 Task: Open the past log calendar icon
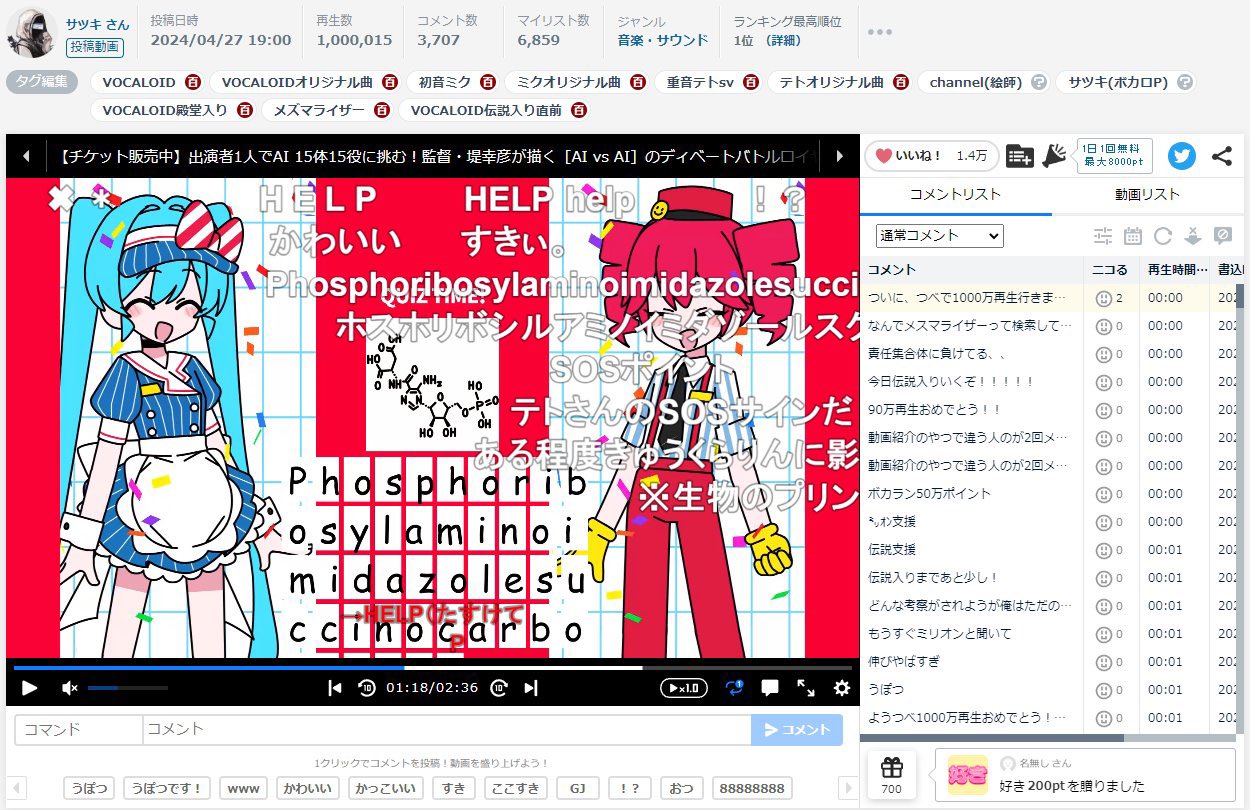[x=1133, y=236]
